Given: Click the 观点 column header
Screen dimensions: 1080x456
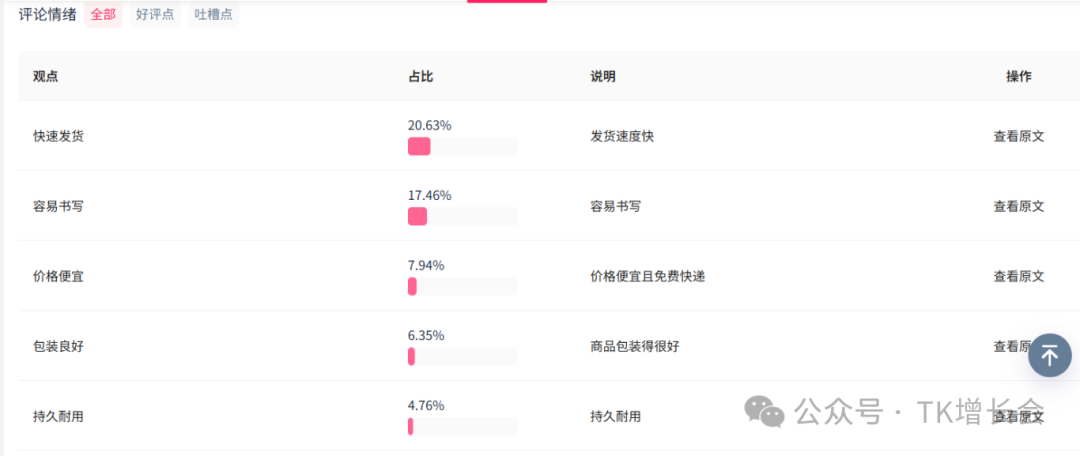Looking at the screenshot, I should (x=46, y=76).
